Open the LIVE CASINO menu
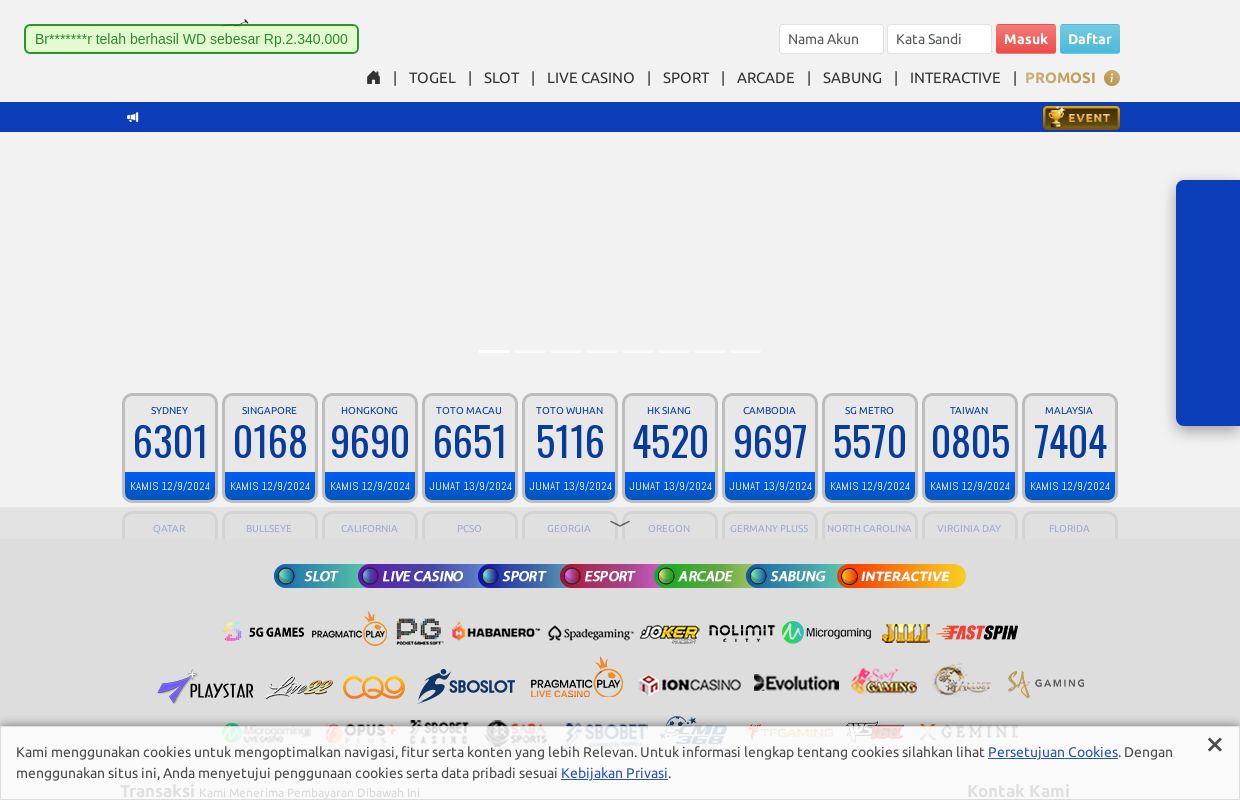The height and width of the screenshot is (800, 1240). (x=590, y=78)
